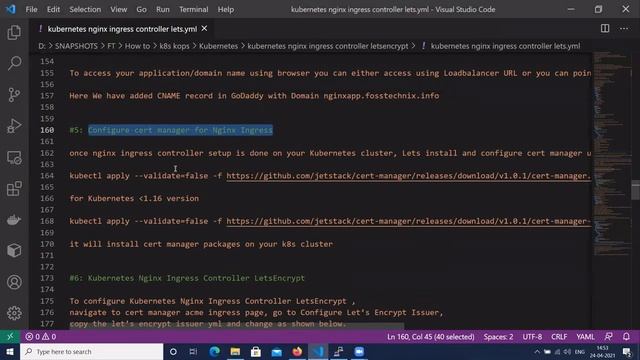
Task: Click the horizontal scrollbar at editor bottom
Action: (237, 326)
